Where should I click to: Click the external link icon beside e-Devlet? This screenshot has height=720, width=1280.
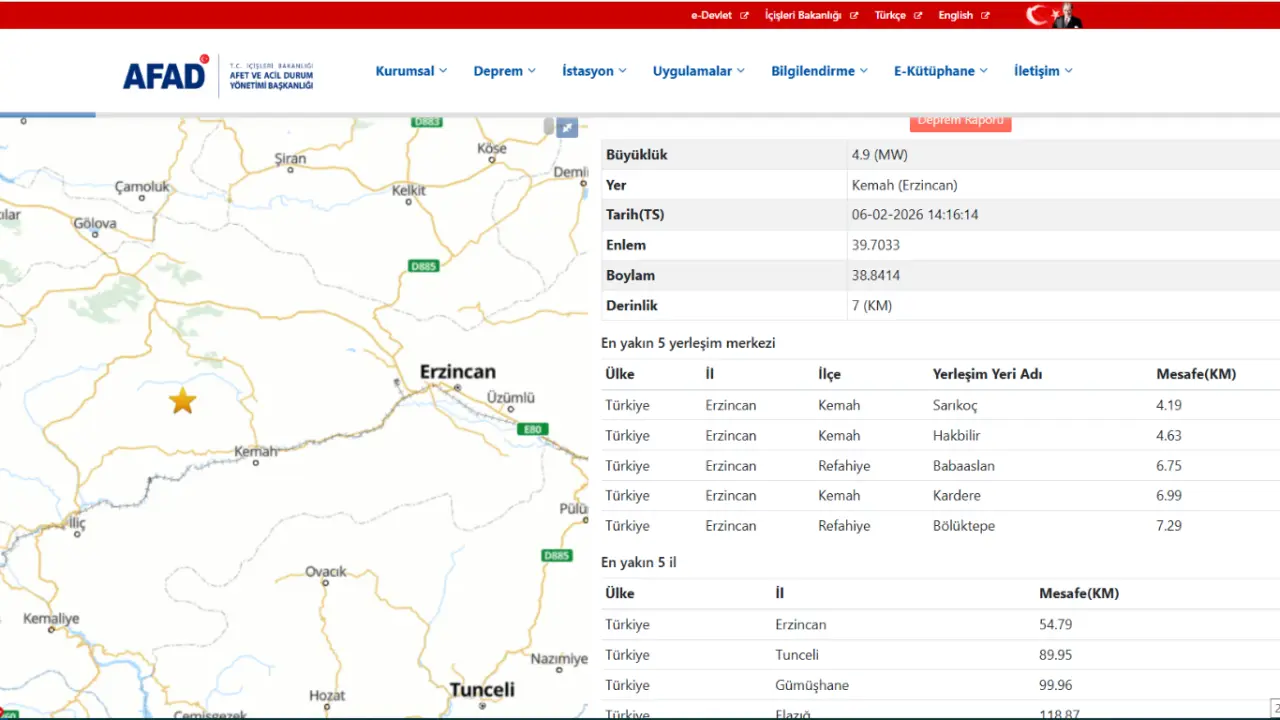click(744, 16)
